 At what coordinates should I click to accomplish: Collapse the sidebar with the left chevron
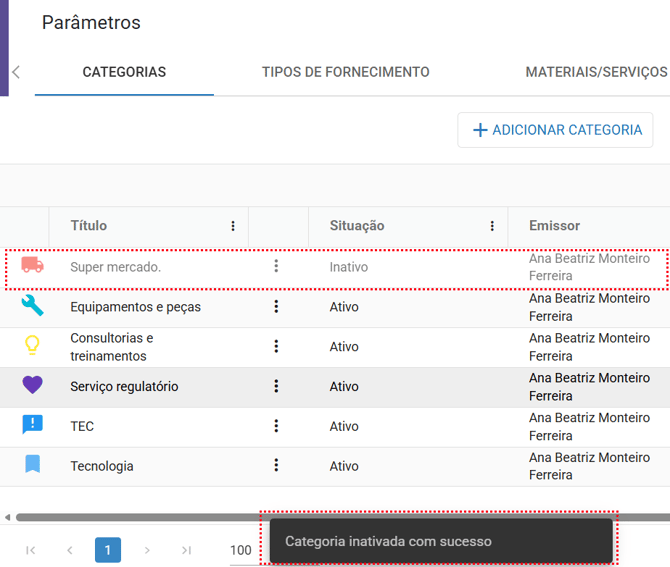(x=16, y=72)
